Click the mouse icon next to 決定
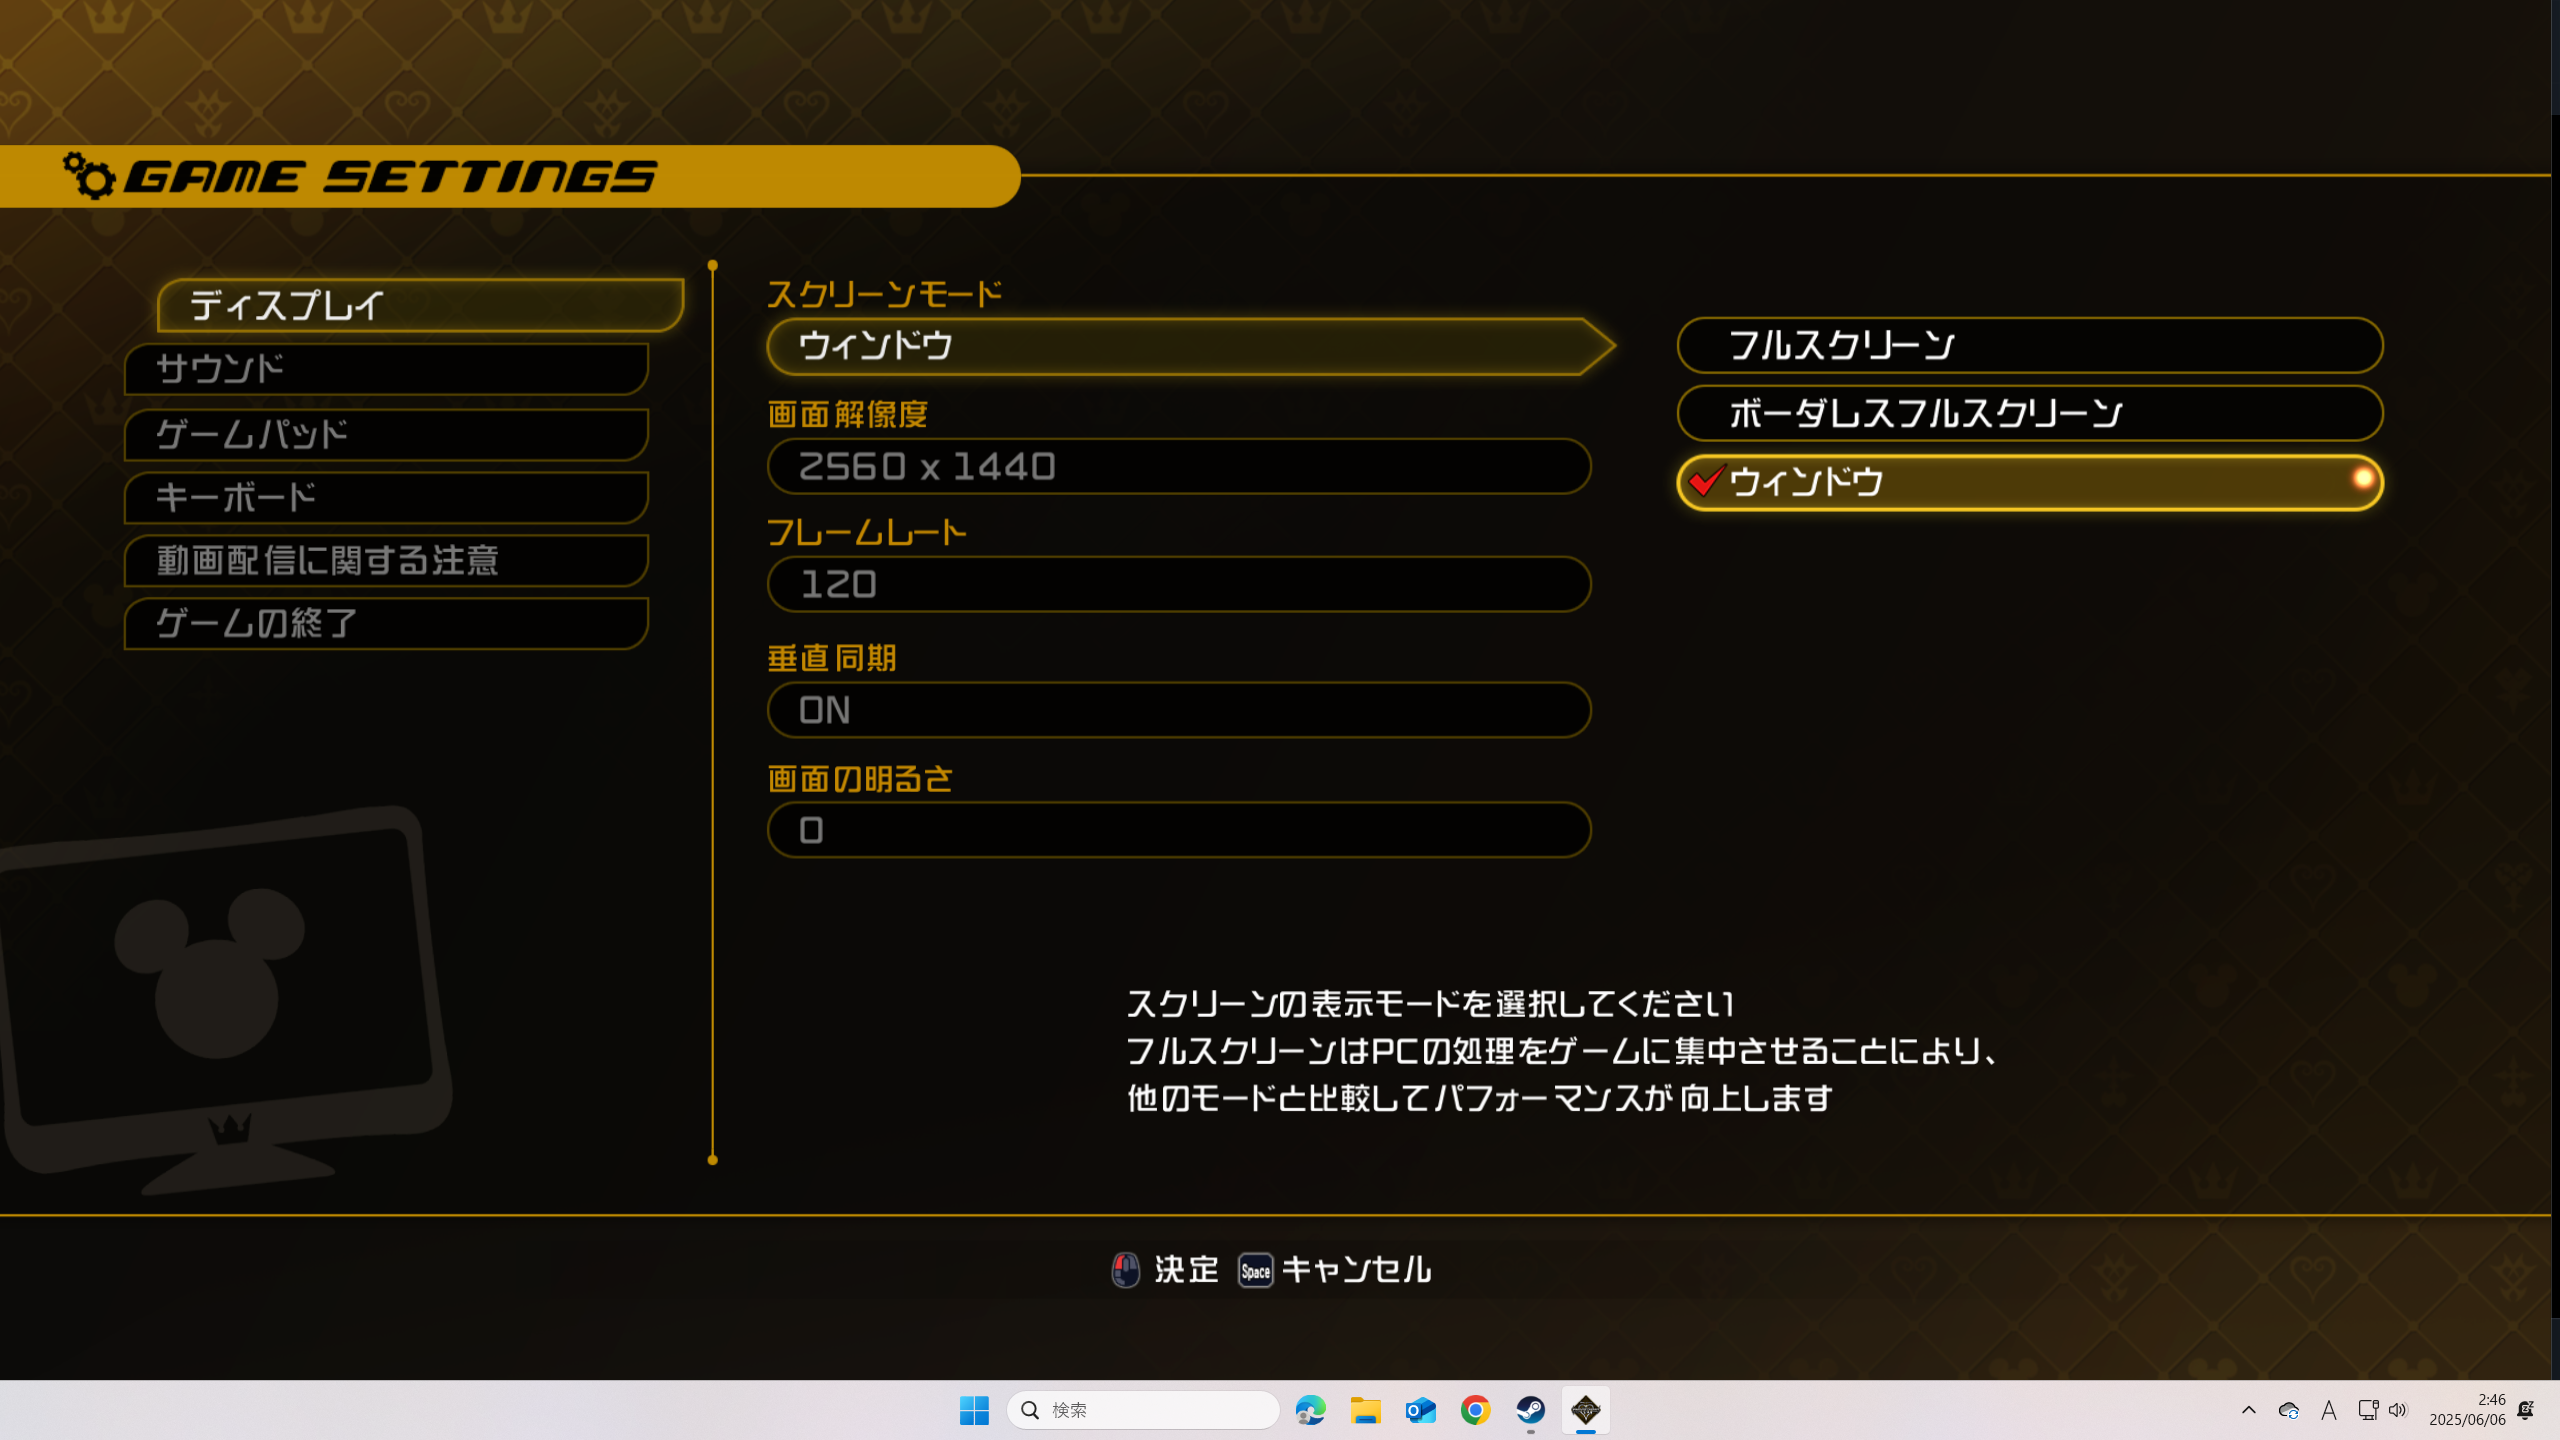Screen dimensions: 2560x1440 [1126, 1270]
